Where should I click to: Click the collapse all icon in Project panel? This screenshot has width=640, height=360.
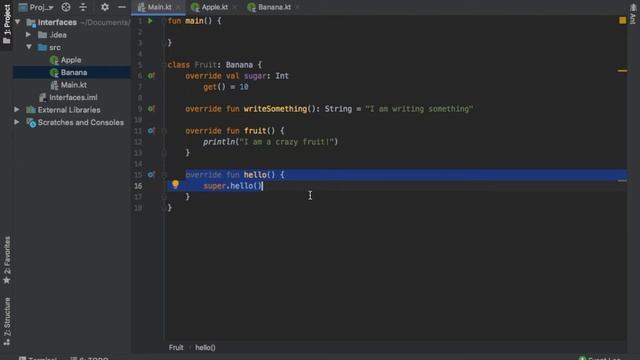coord(83,7)
